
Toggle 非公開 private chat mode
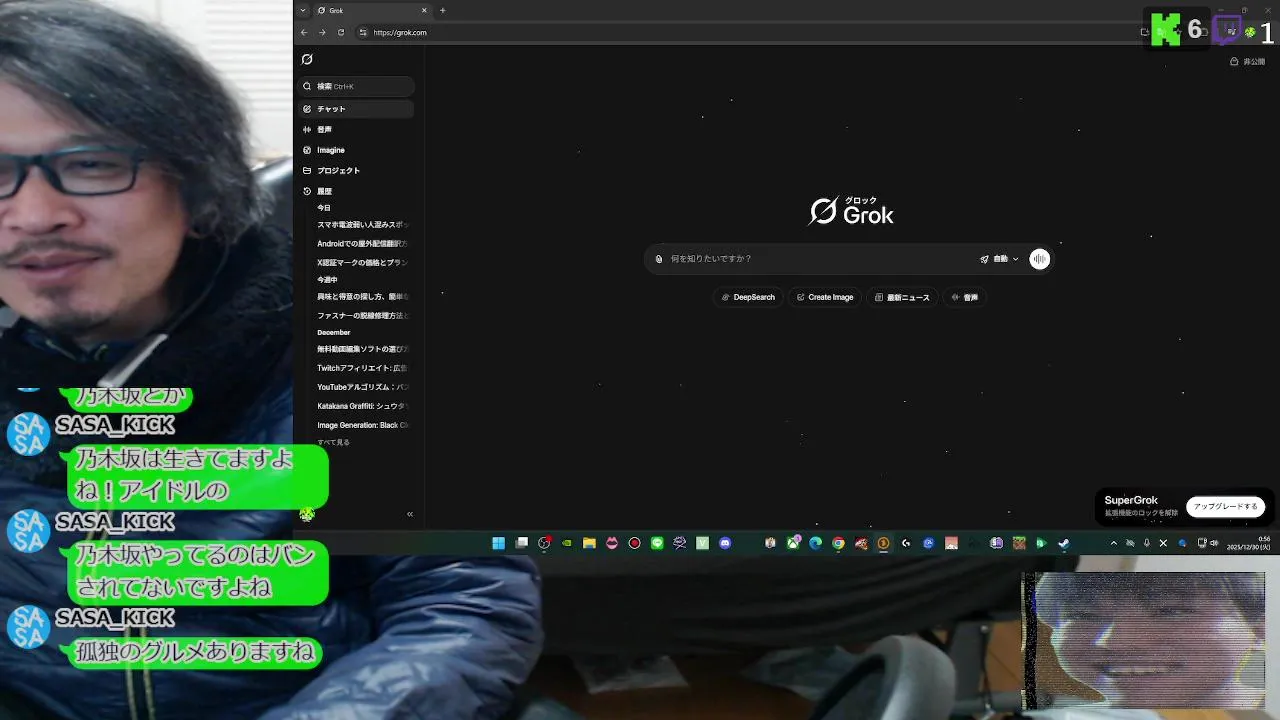(x=1248, y=62)
